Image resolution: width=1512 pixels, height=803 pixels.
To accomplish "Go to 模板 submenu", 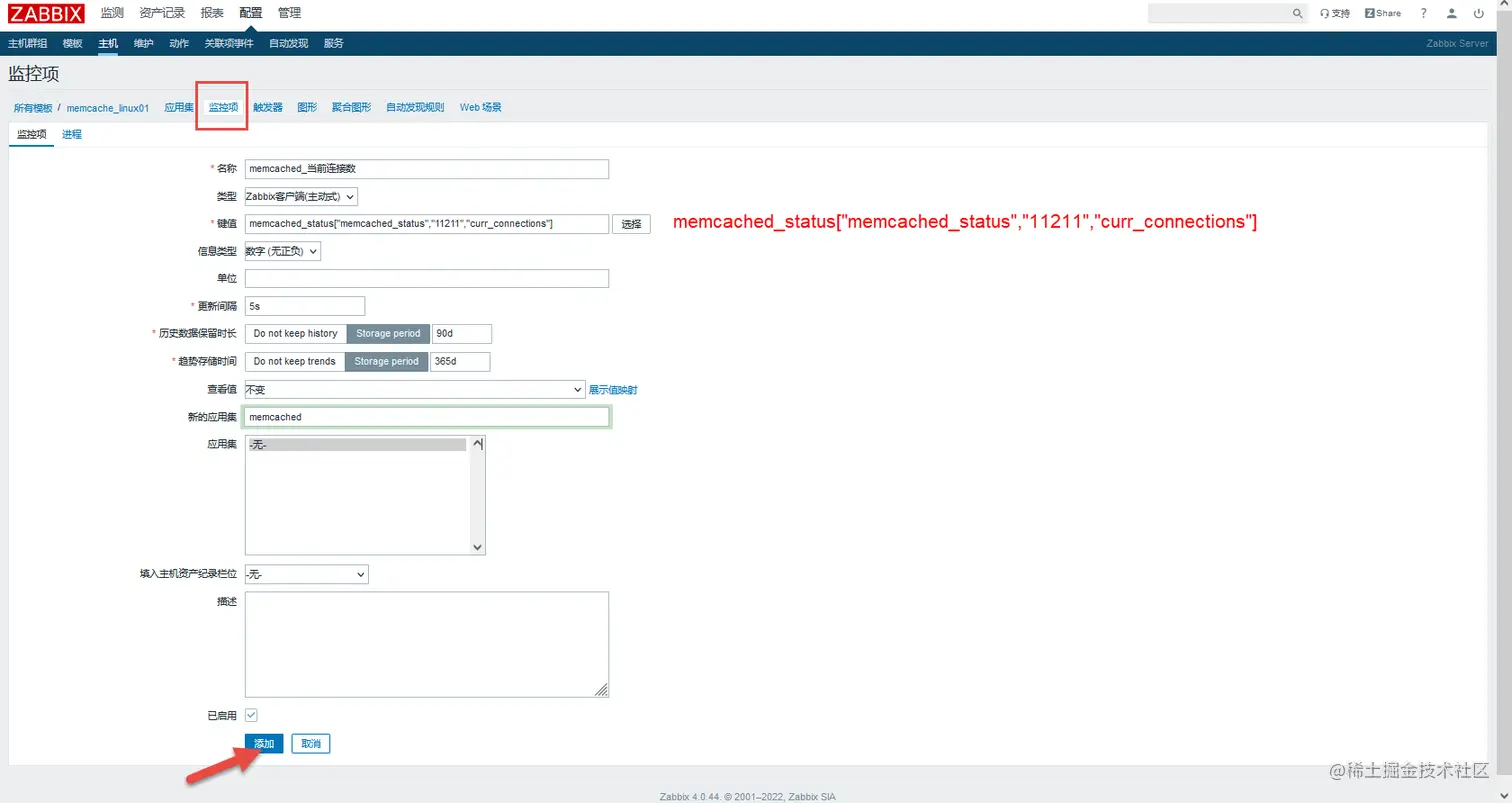I will click(73, 44).
